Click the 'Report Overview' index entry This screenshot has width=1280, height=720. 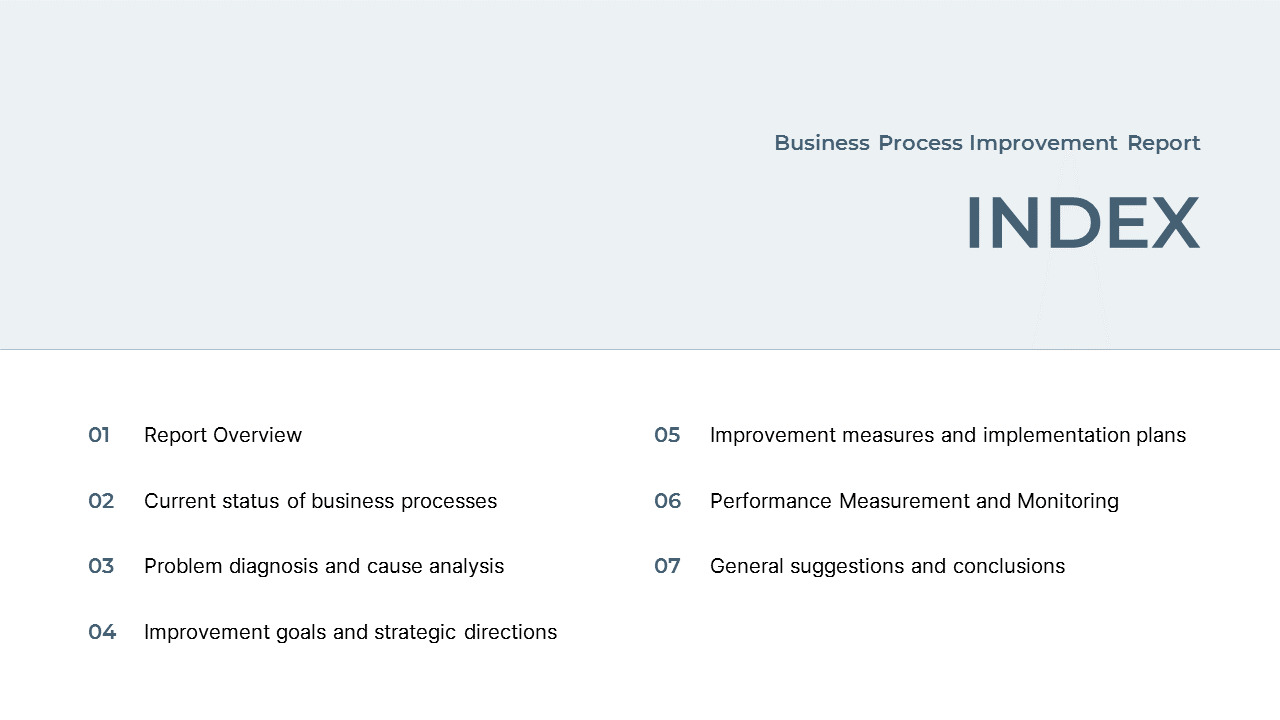click(222, 435)
